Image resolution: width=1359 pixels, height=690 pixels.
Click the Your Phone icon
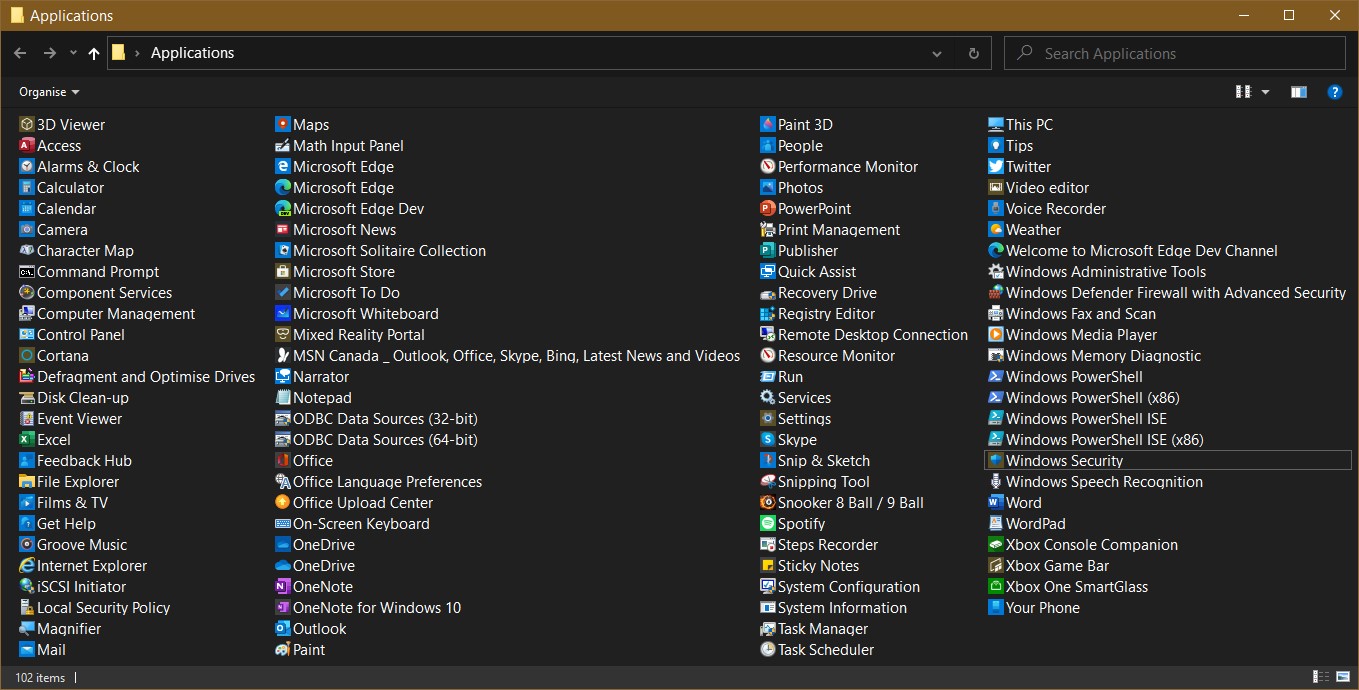[x=996, y=608]
